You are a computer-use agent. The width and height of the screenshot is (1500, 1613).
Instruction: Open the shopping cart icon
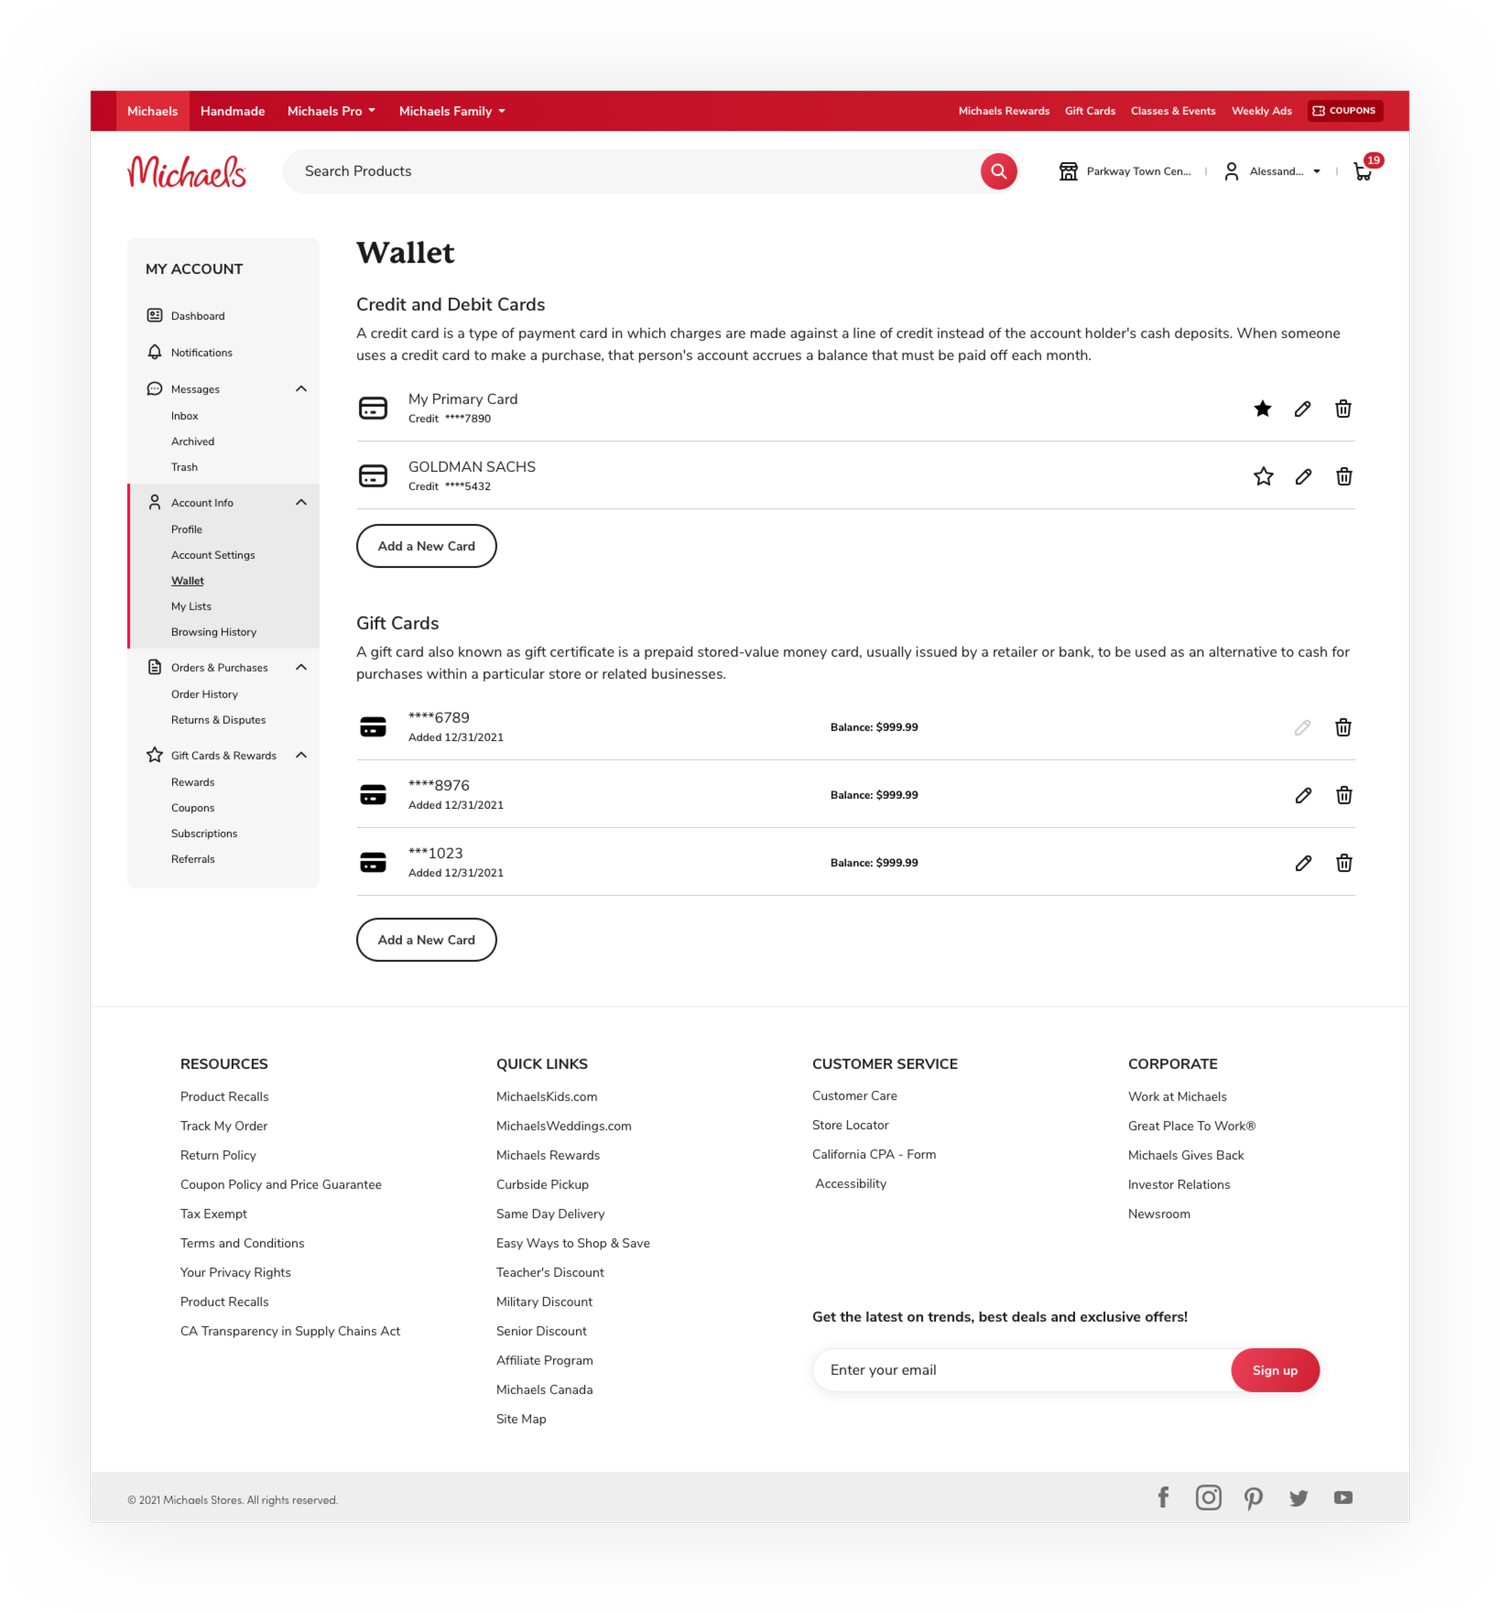click(x=1363, y=171)
